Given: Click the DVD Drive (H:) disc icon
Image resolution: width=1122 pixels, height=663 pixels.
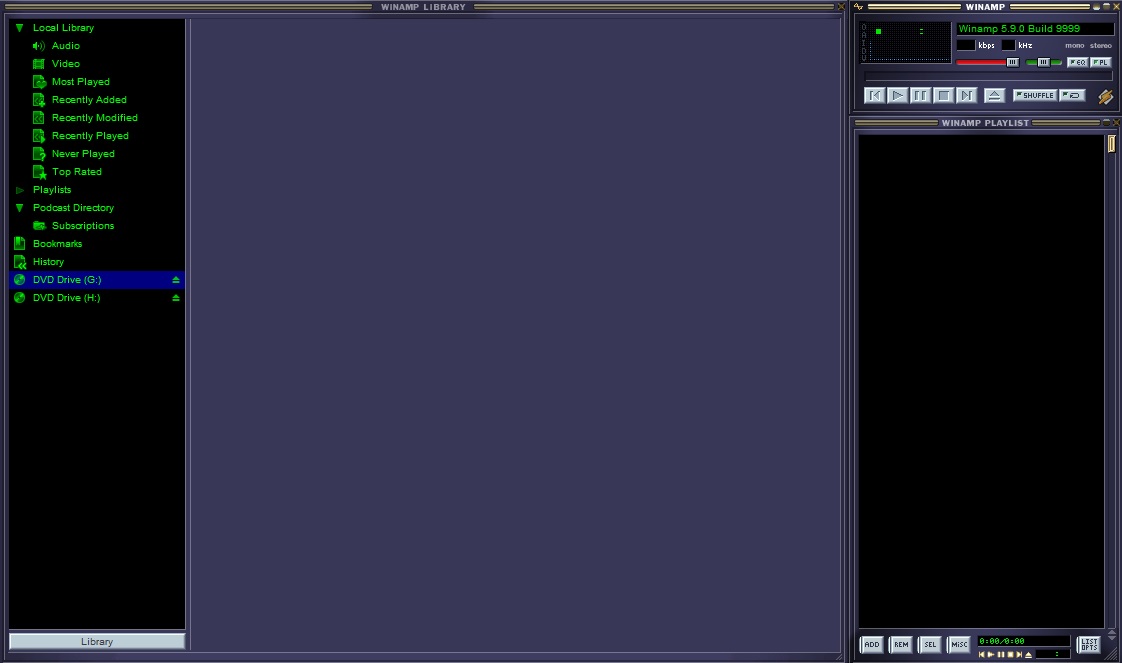Looking at the screenshot, I should [x=20, y=298].
